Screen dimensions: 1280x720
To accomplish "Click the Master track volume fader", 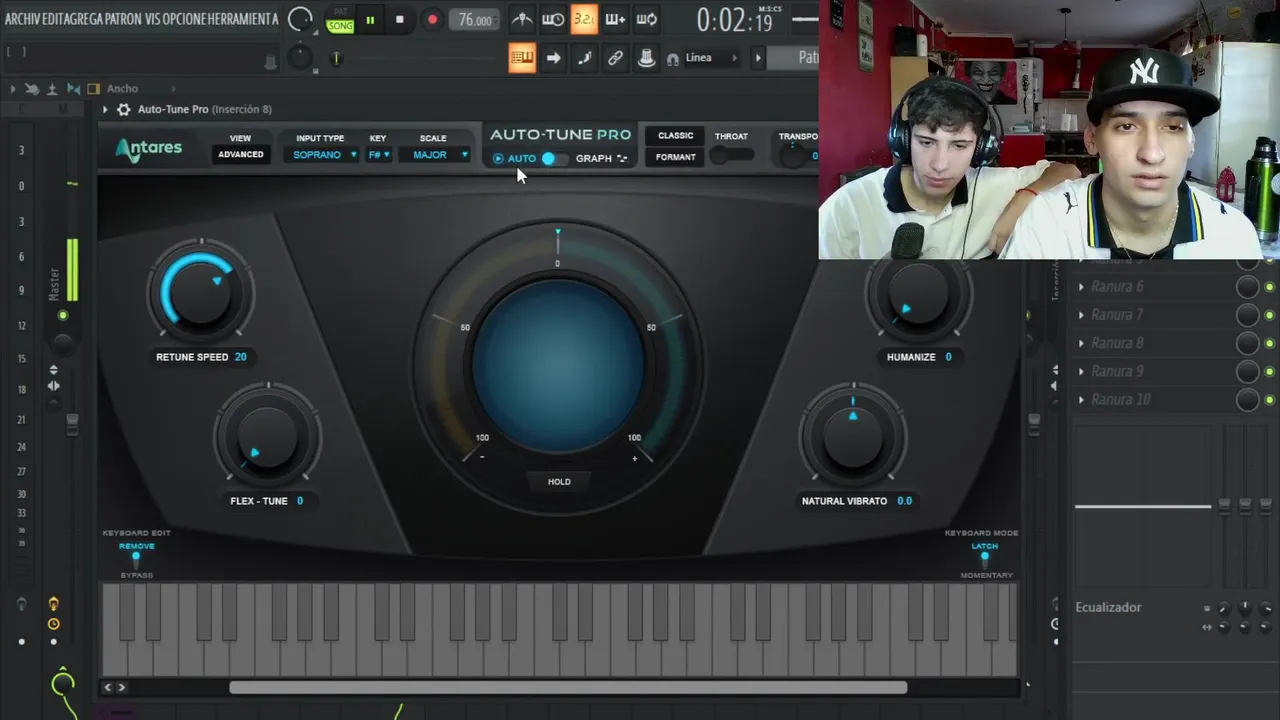I will [x=72, y=424].
